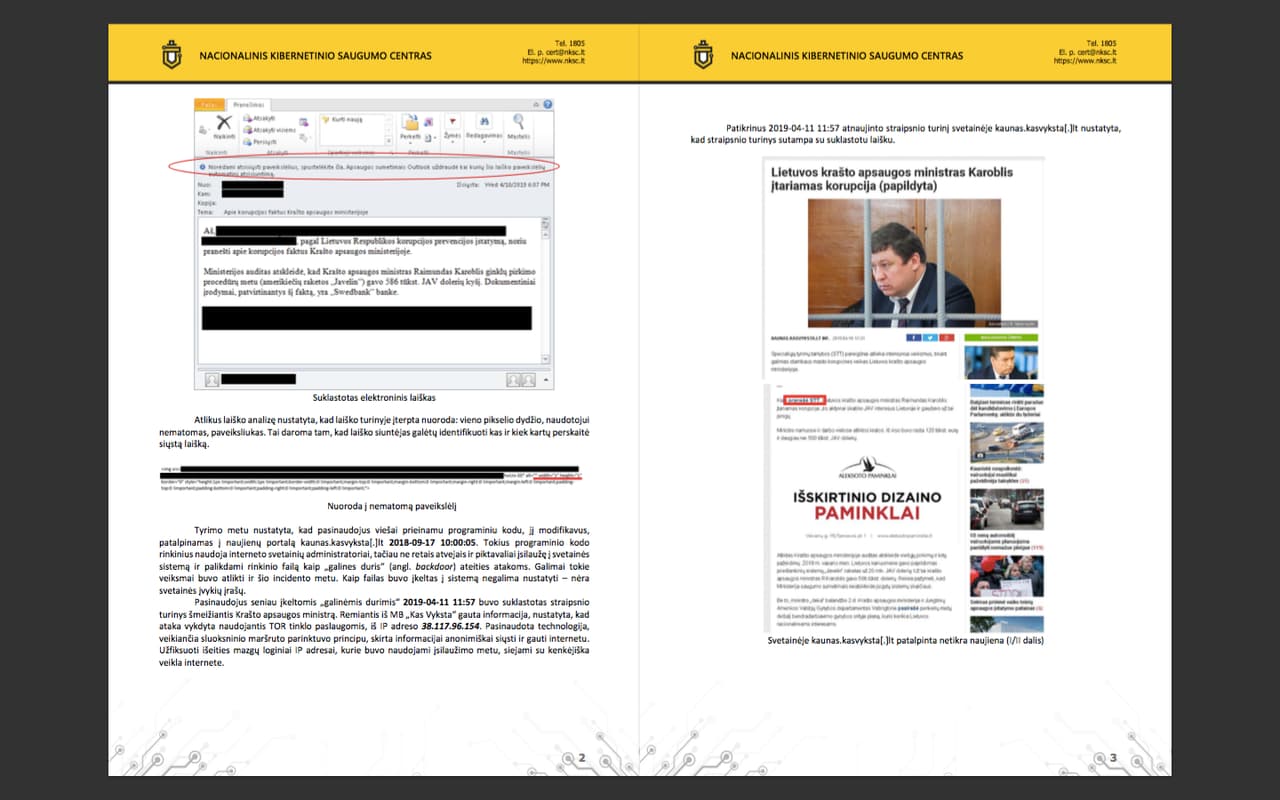Click the paragraph starting 'Patikrinus 2019-04-11 11:57'
Screen dimensions: 1280x800
pos(905,134)
